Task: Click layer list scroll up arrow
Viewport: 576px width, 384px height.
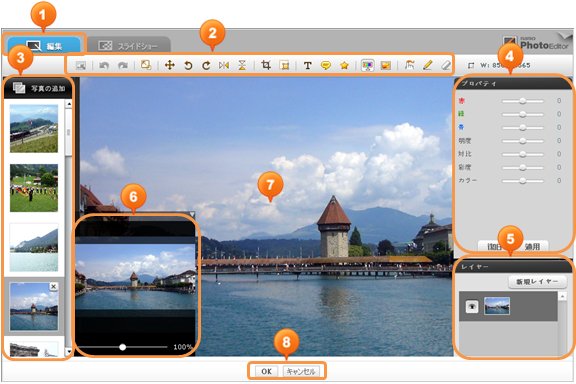Action: tap(562, 296)
